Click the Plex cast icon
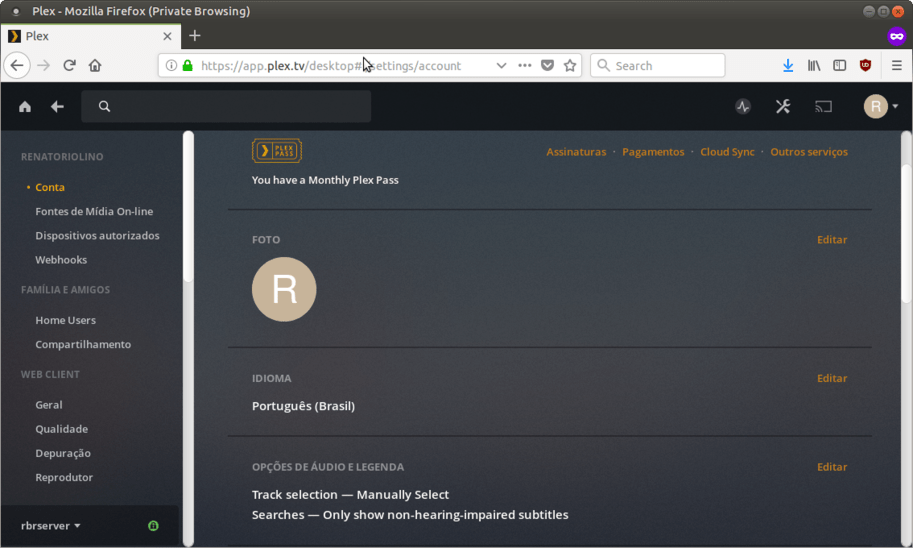The height and width of the screenshot is (548, 913). coord(823,107)
